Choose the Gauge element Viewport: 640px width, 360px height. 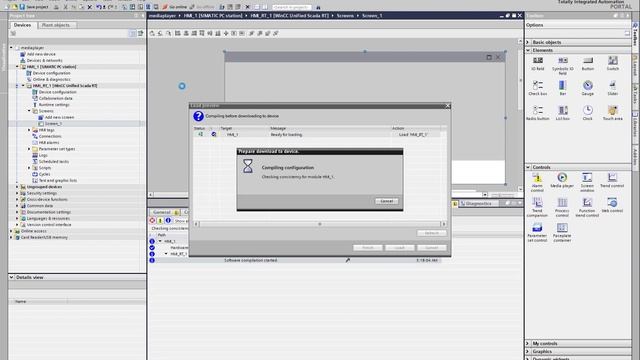[x=588, y=88]
